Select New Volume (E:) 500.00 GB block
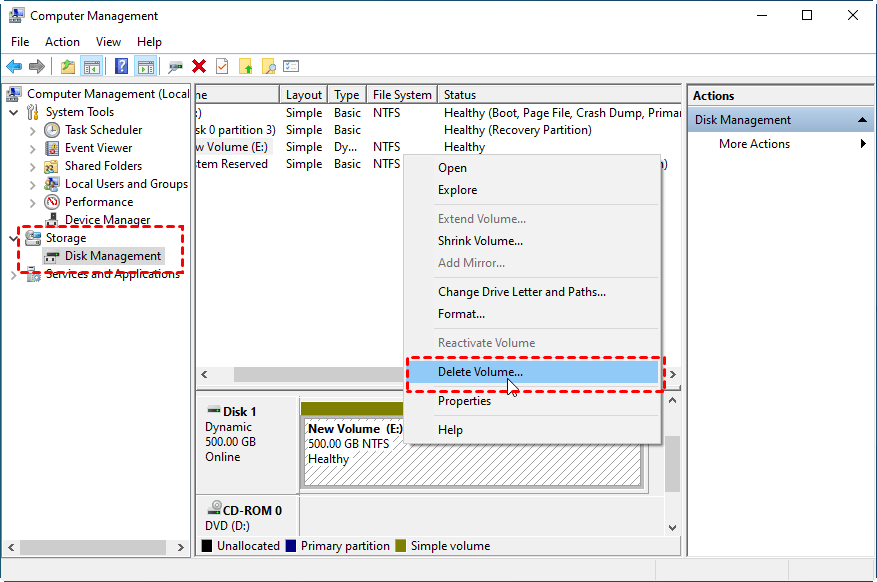 point(473,451)
